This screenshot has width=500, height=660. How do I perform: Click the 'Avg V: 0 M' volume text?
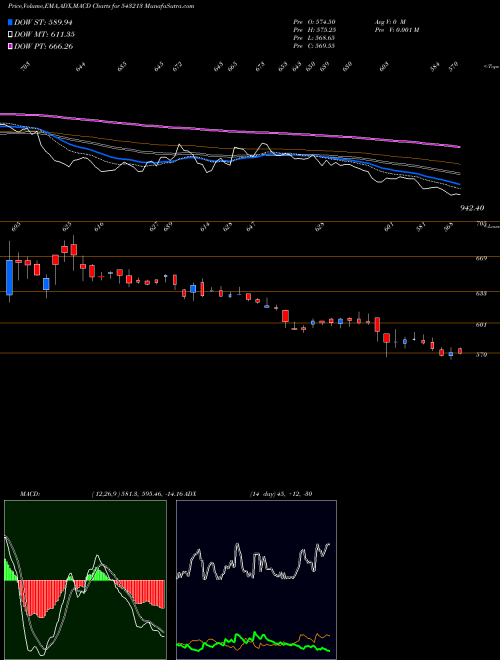pos(389,22)
